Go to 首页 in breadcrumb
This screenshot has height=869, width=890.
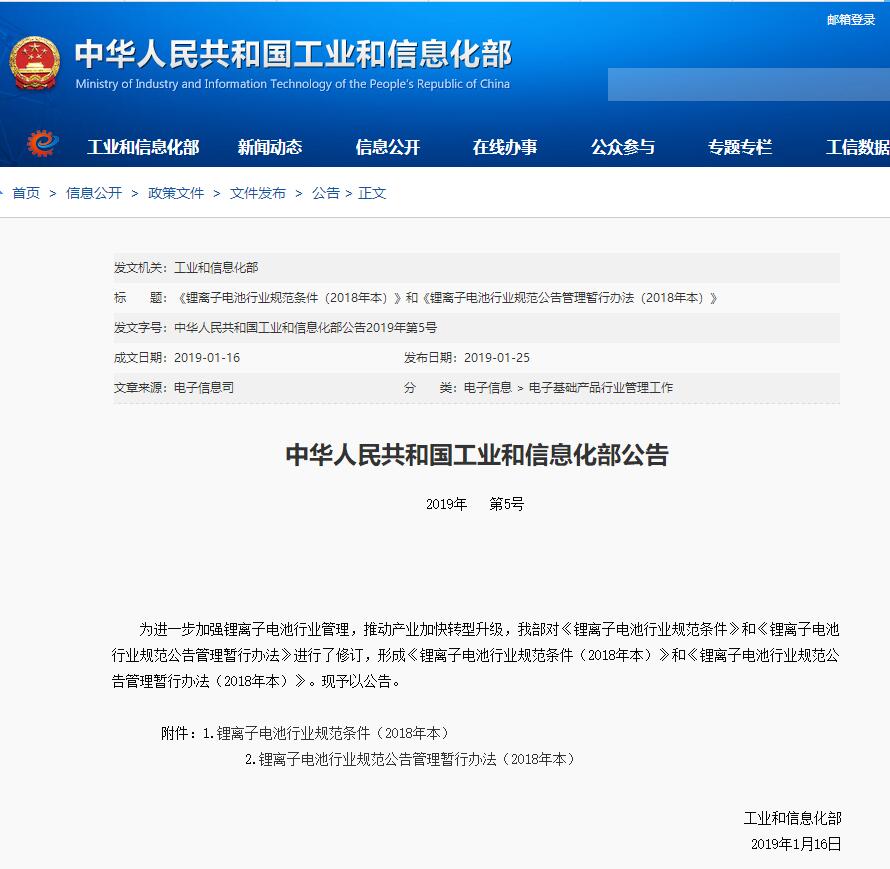pos(26,193)
